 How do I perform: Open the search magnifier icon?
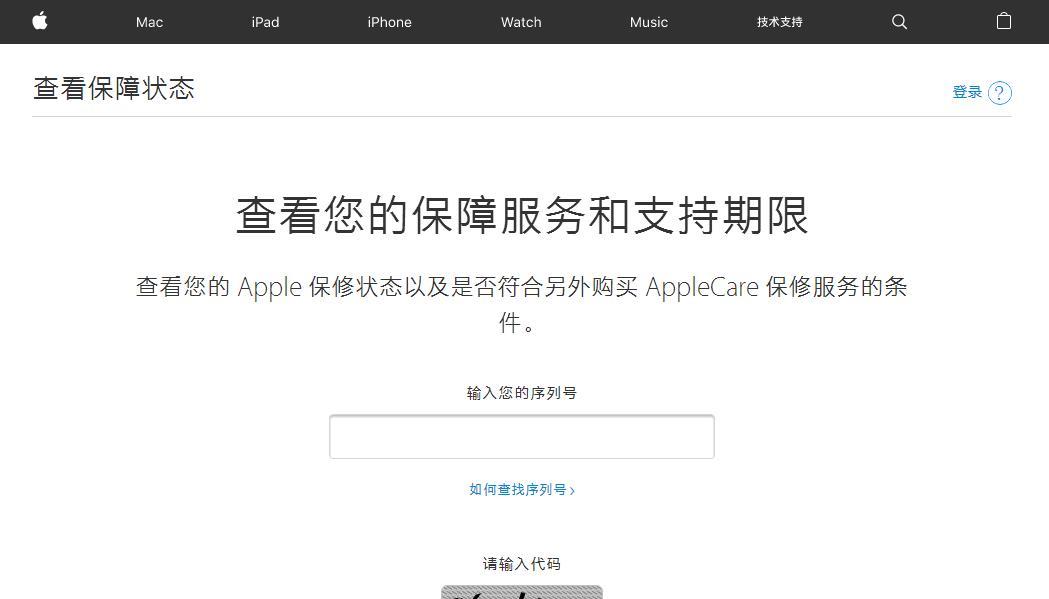(900, 22)
